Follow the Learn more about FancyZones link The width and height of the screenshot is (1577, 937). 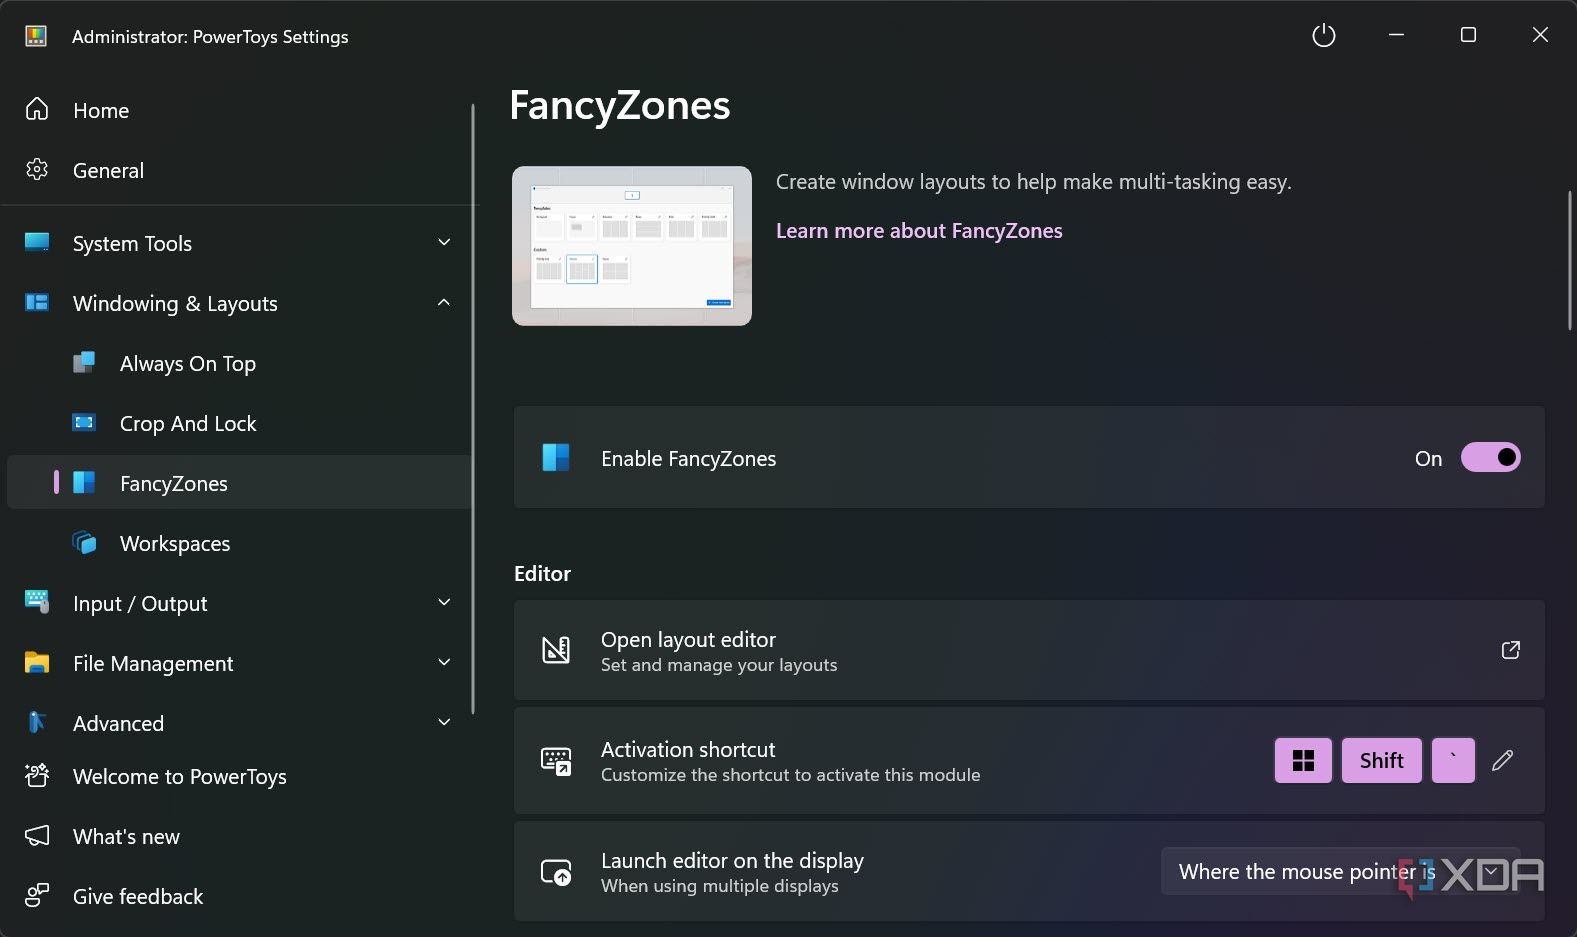[x=919, y=231]
